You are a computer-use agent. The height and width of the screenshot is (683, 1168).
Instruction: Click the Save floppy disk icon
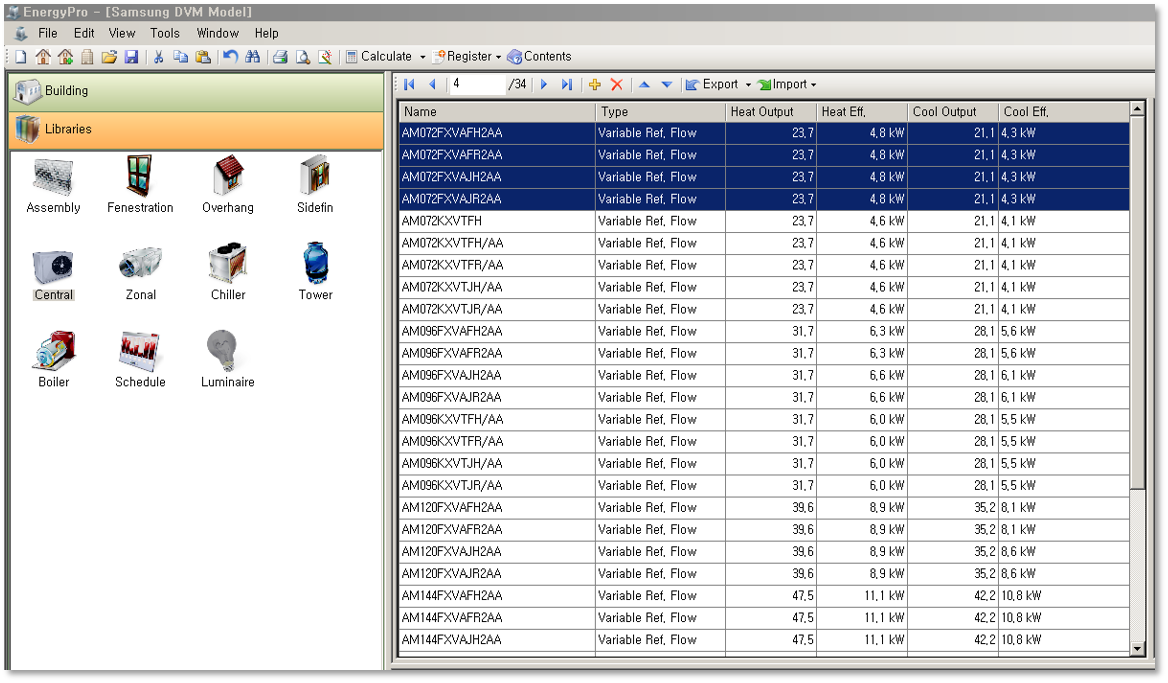[x=132, y=57]
